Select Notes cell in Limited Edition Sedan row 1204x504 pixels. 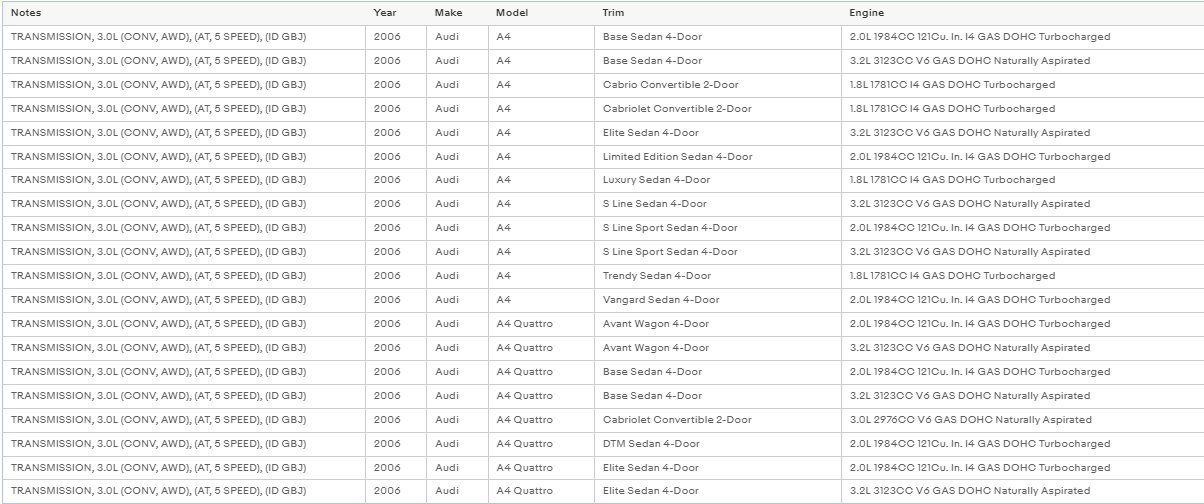pos(184,157)
